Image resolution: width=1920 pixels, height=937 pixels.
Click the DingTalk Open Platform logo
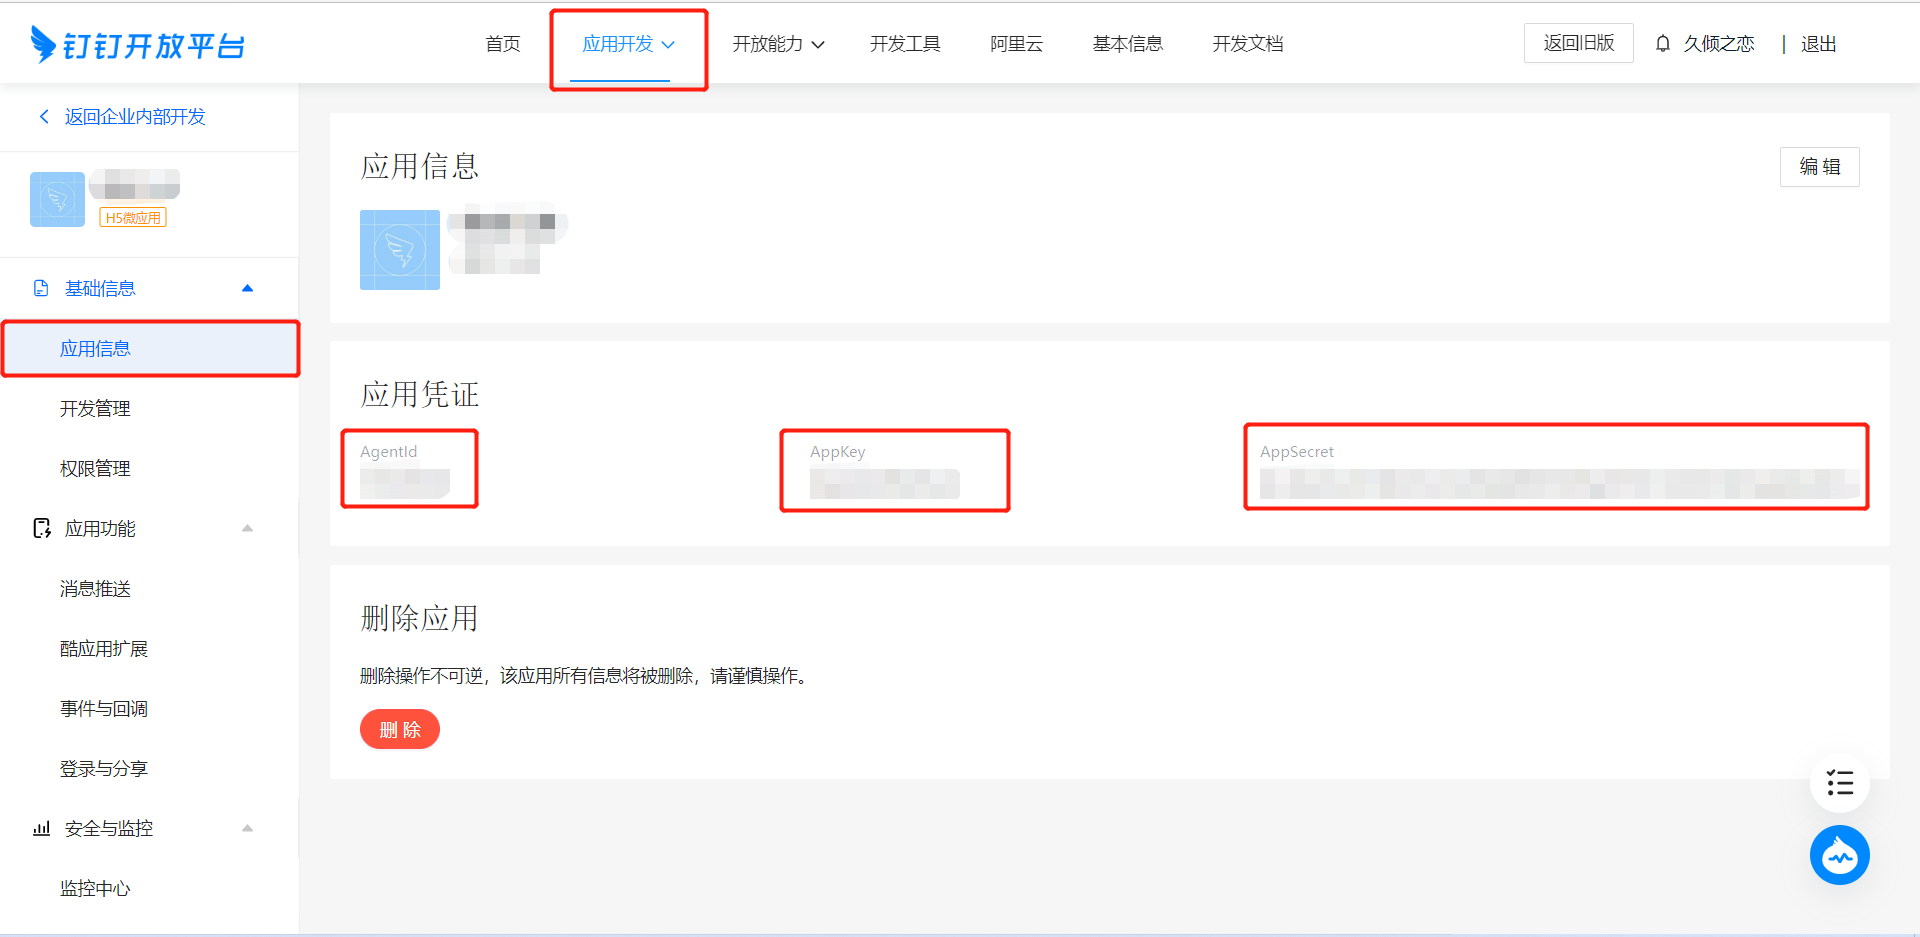pyautogui.click(x=137, y=44)
